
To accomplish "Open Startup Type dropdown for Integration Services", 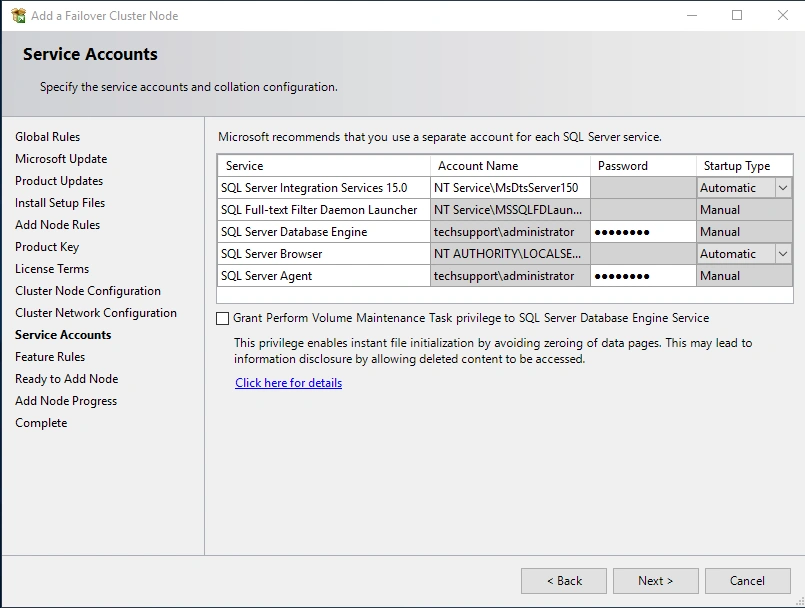I will 782,188.
